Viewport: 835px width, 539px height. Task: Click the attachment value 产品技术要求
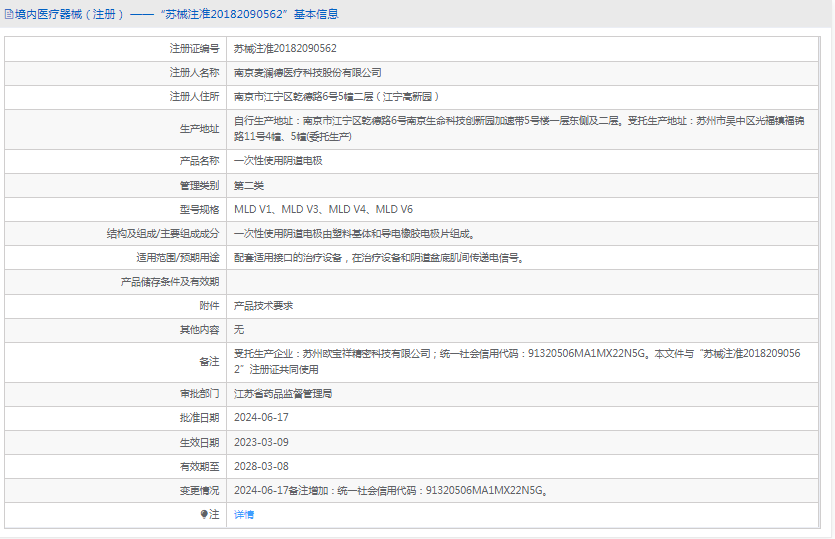[264, 306]
